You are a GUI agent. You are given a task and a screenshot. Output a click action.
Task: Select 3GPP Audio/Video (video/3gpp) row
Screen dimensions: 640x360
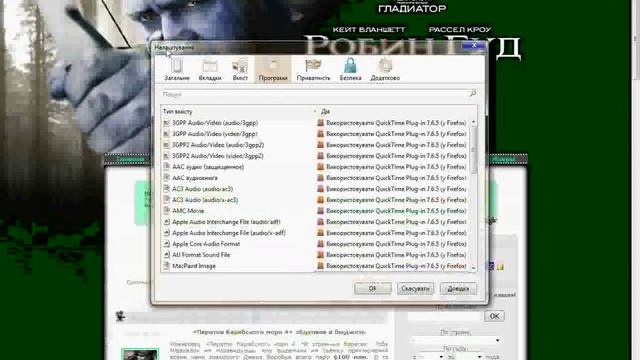(315, 134)
